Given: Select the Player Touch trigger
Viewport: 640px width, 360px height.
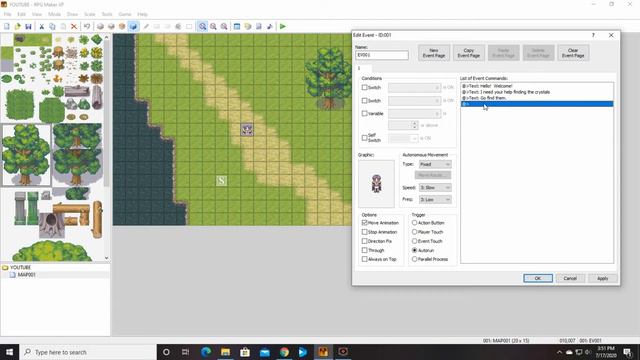Looking at the screenshot, I should point(414,232).
